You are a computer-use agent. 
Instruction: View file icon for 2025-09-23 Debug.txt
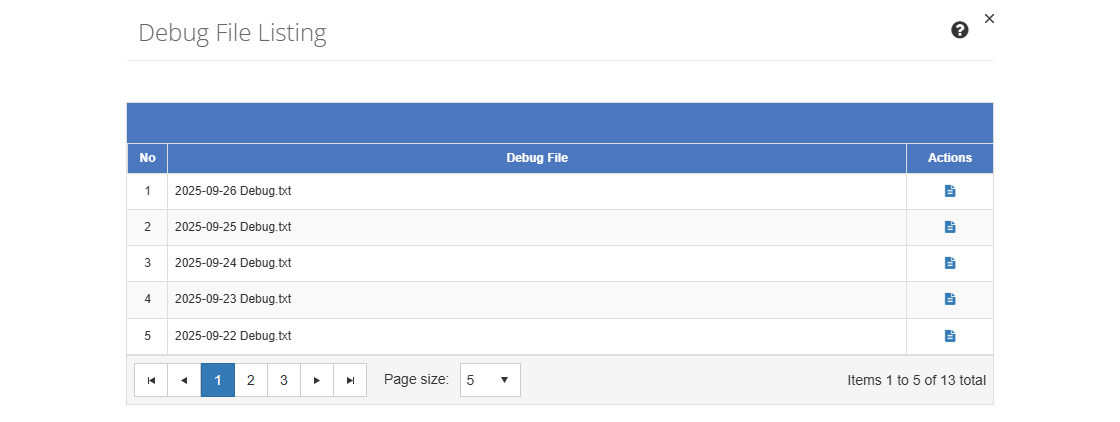point(950,298)
